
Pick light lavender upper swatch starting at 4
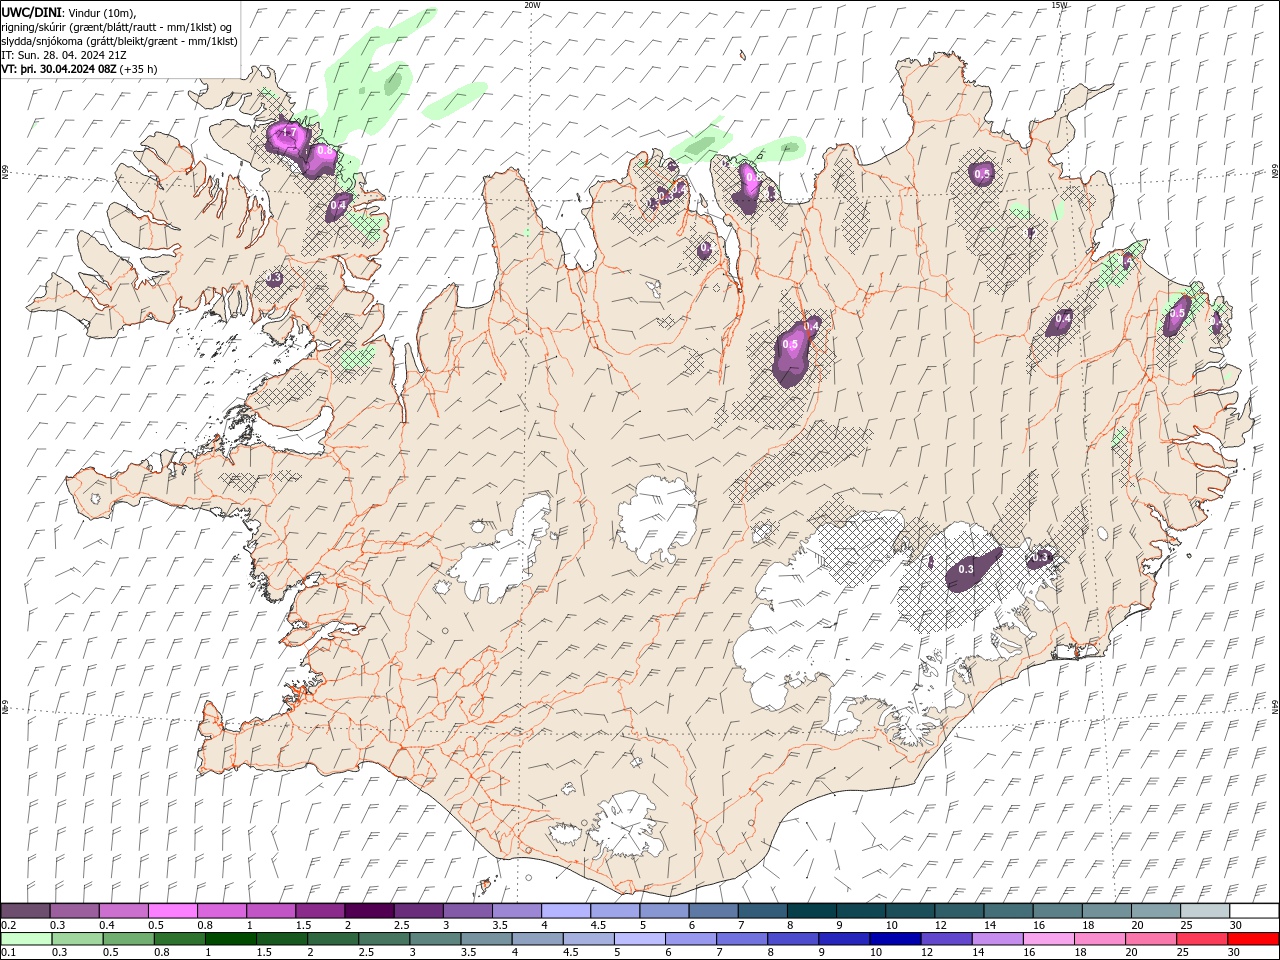[566, 910]
